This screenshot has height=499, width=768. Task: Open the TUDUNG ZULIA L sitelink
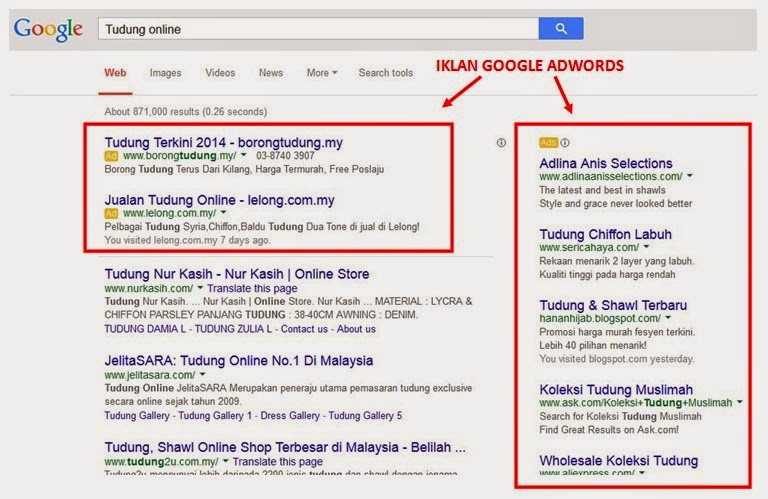point(233,329)
